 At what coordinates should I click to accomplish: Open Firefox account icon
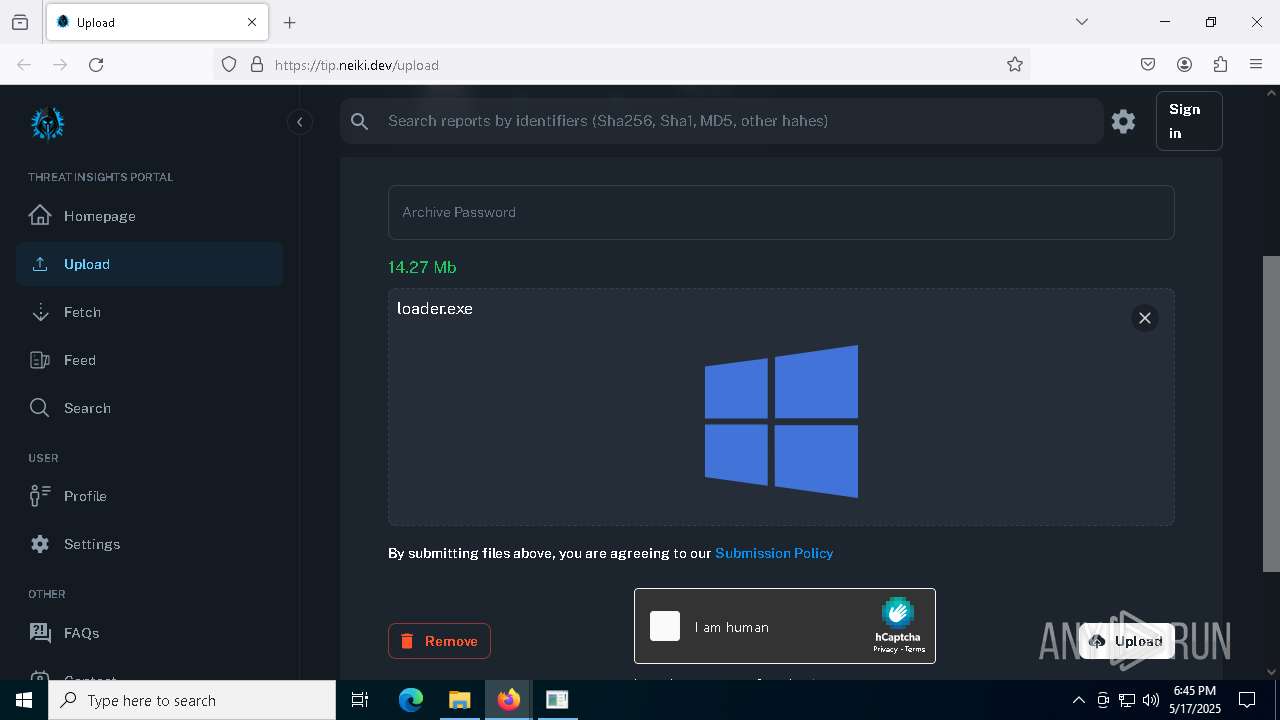pos(1184,64)
